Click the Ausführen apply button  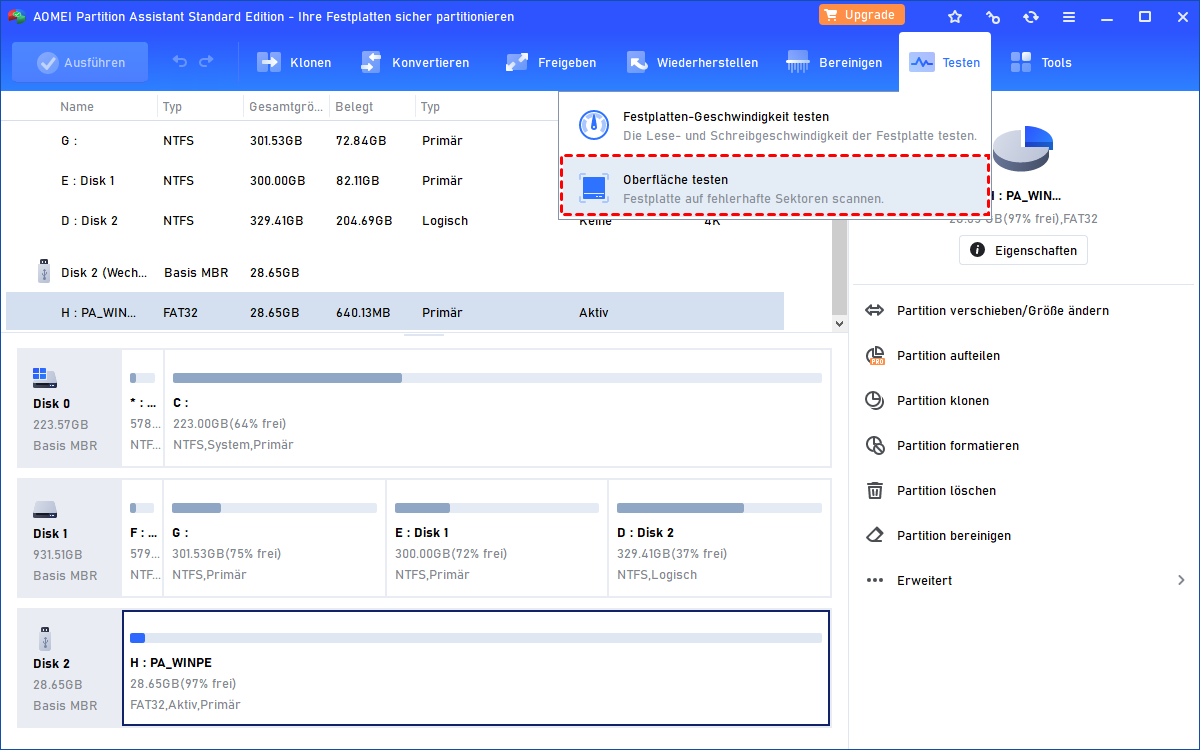pos(80,62)
